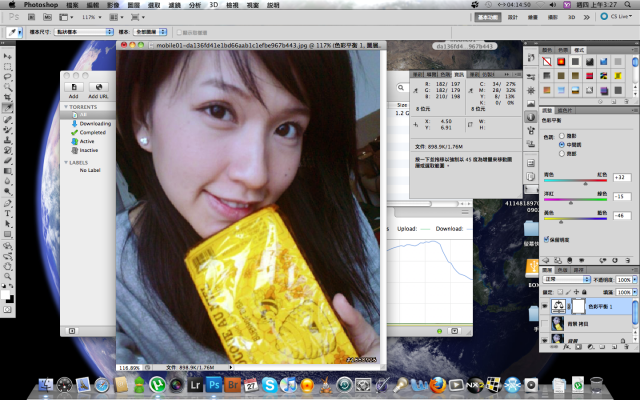Switch to the Styles panel tab

(x=579, y=50)
